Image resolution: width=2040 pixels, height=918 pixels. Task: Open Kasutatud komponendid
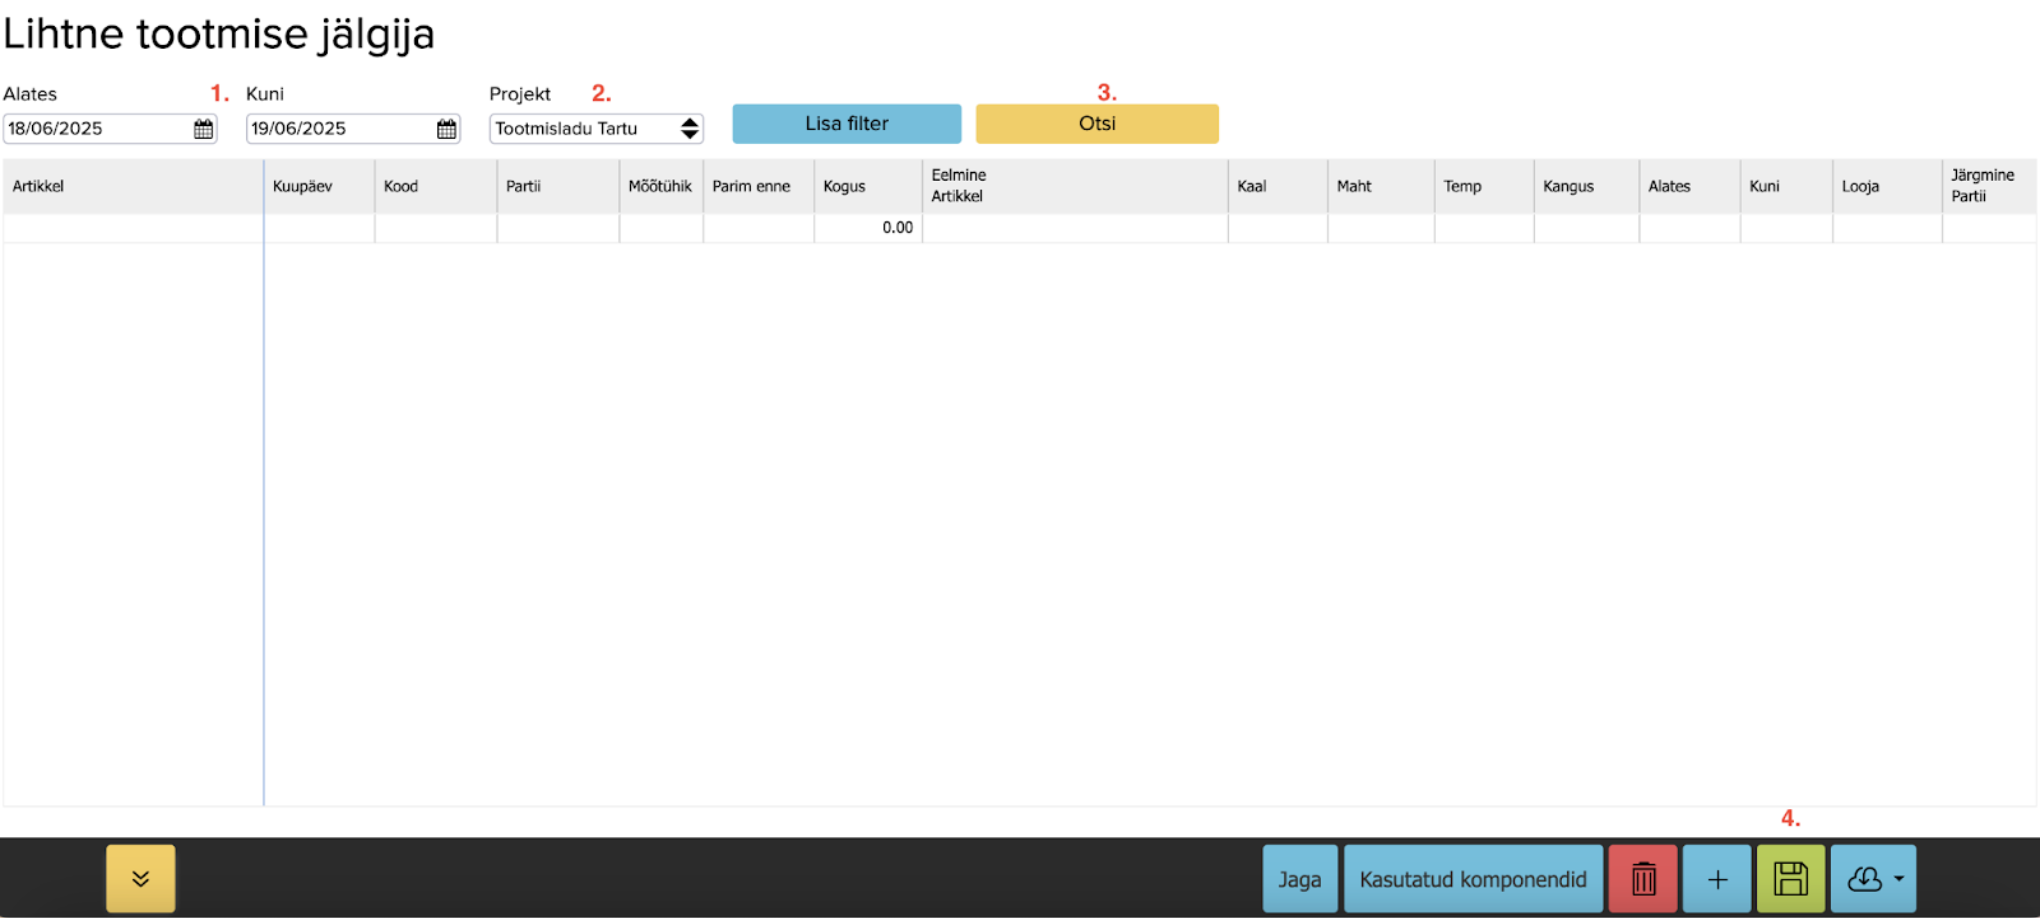(1473, 879)
